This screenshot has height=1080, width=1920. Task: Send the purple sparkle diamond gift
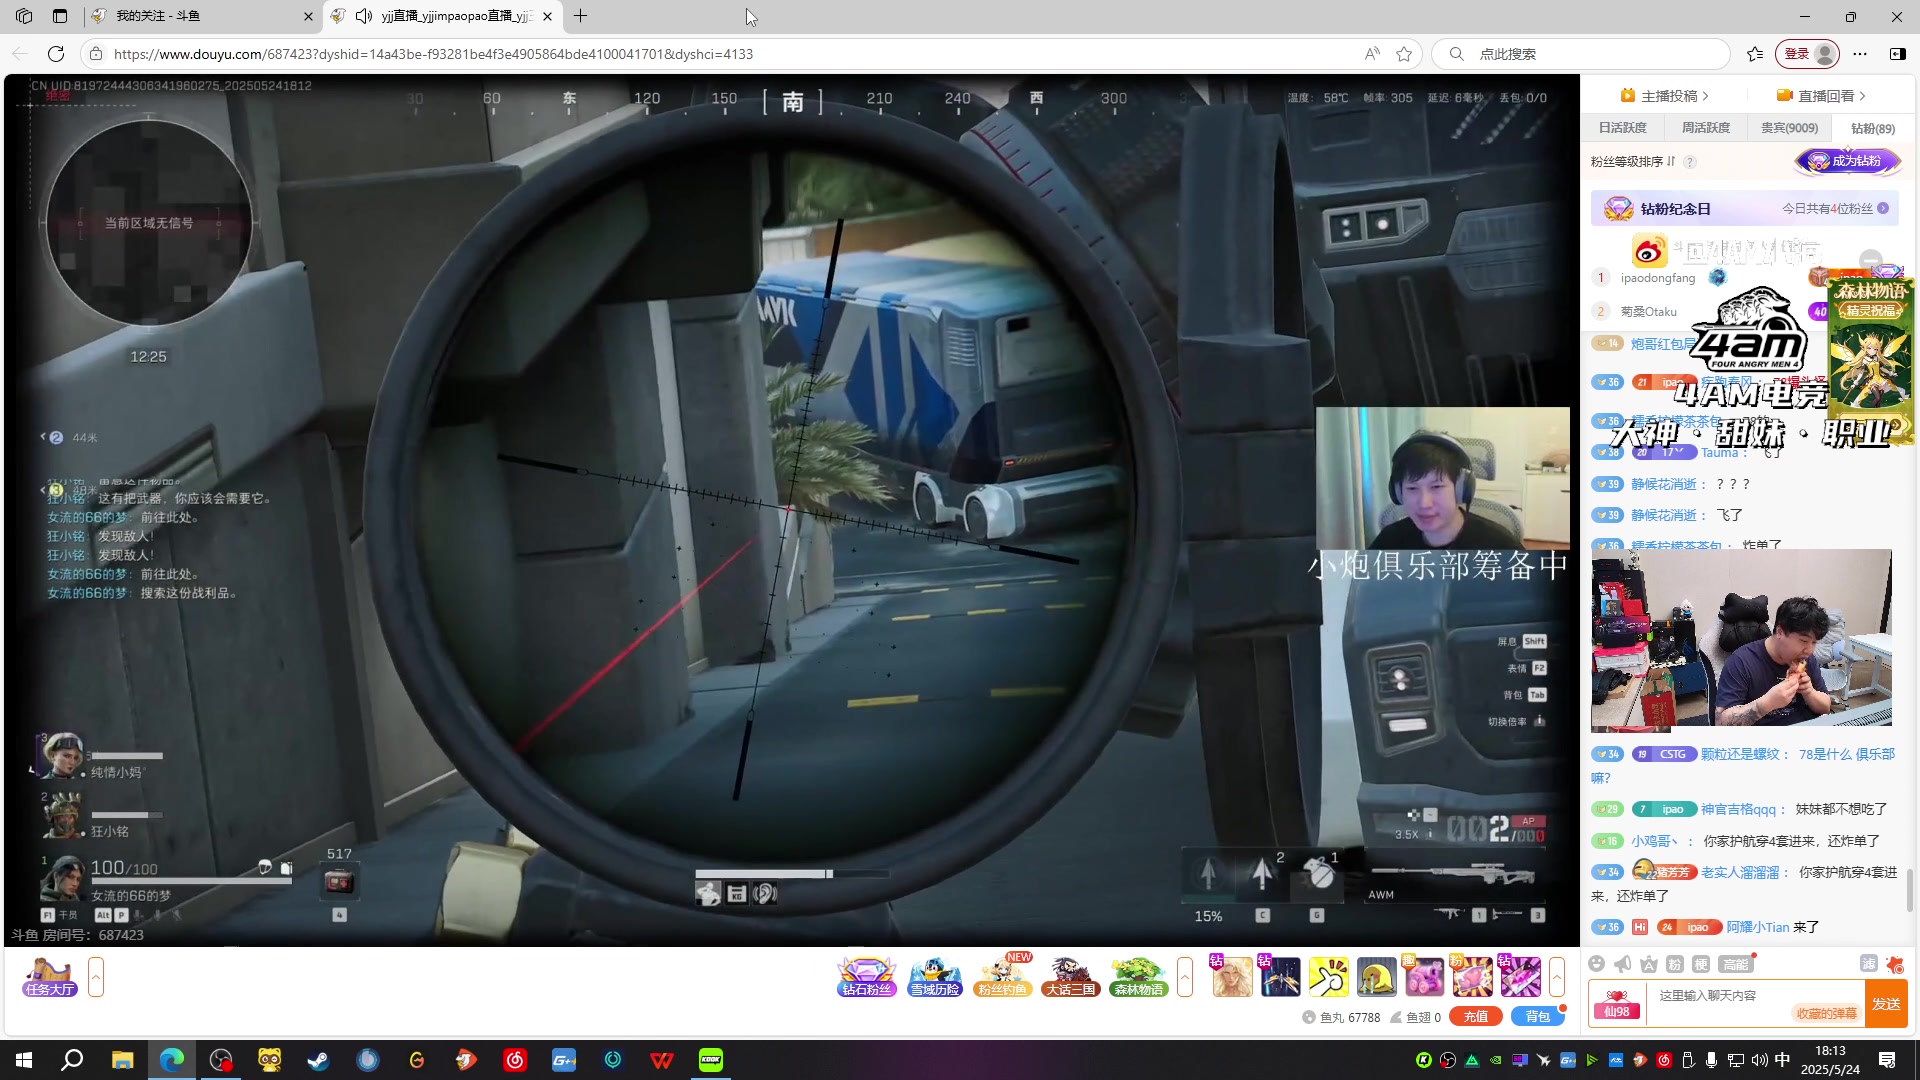(1520, 977)
